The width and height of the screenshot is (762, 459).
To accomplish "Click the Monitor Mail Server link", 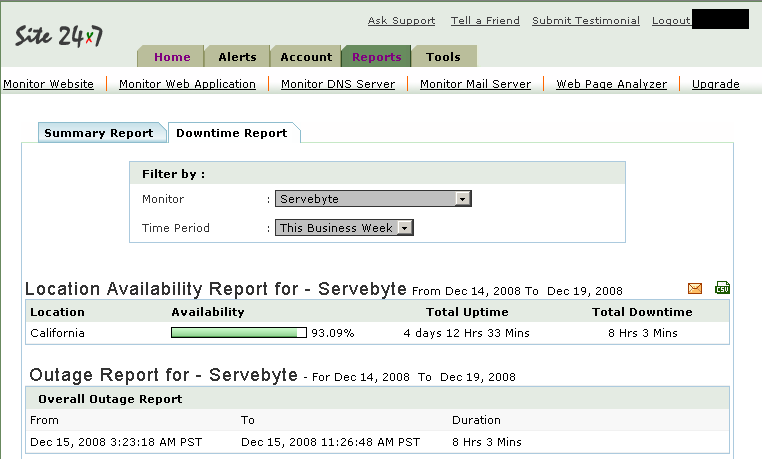I will pyautogui.click(x=475, y=84).
